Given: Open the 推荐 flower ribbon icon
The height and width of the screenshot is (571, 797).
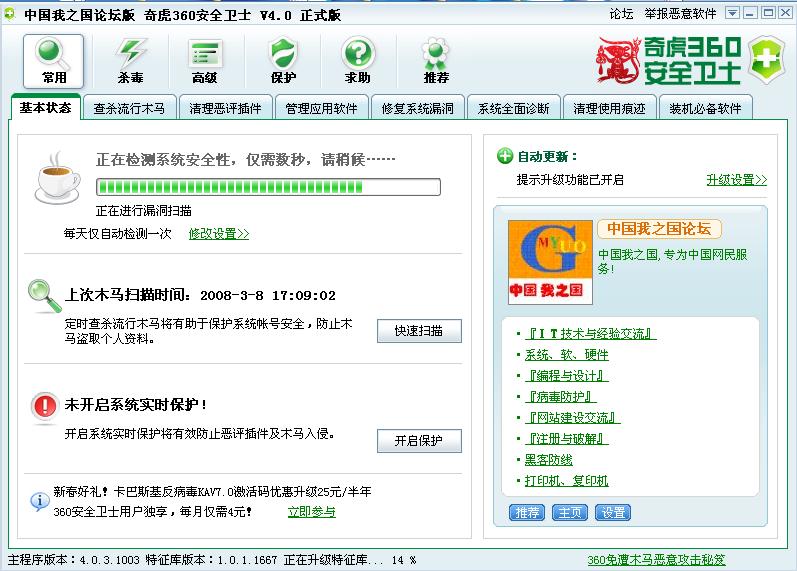Looking at the screenshot, I should [x=436, y=62].
